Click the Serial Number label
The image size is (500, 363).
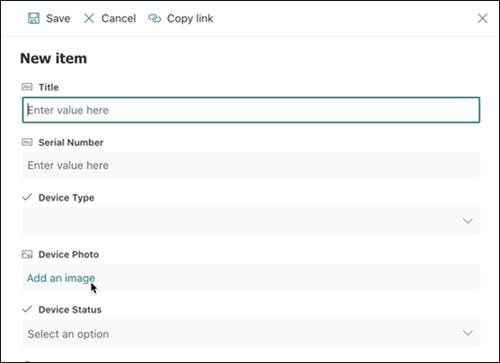[71, 143]
